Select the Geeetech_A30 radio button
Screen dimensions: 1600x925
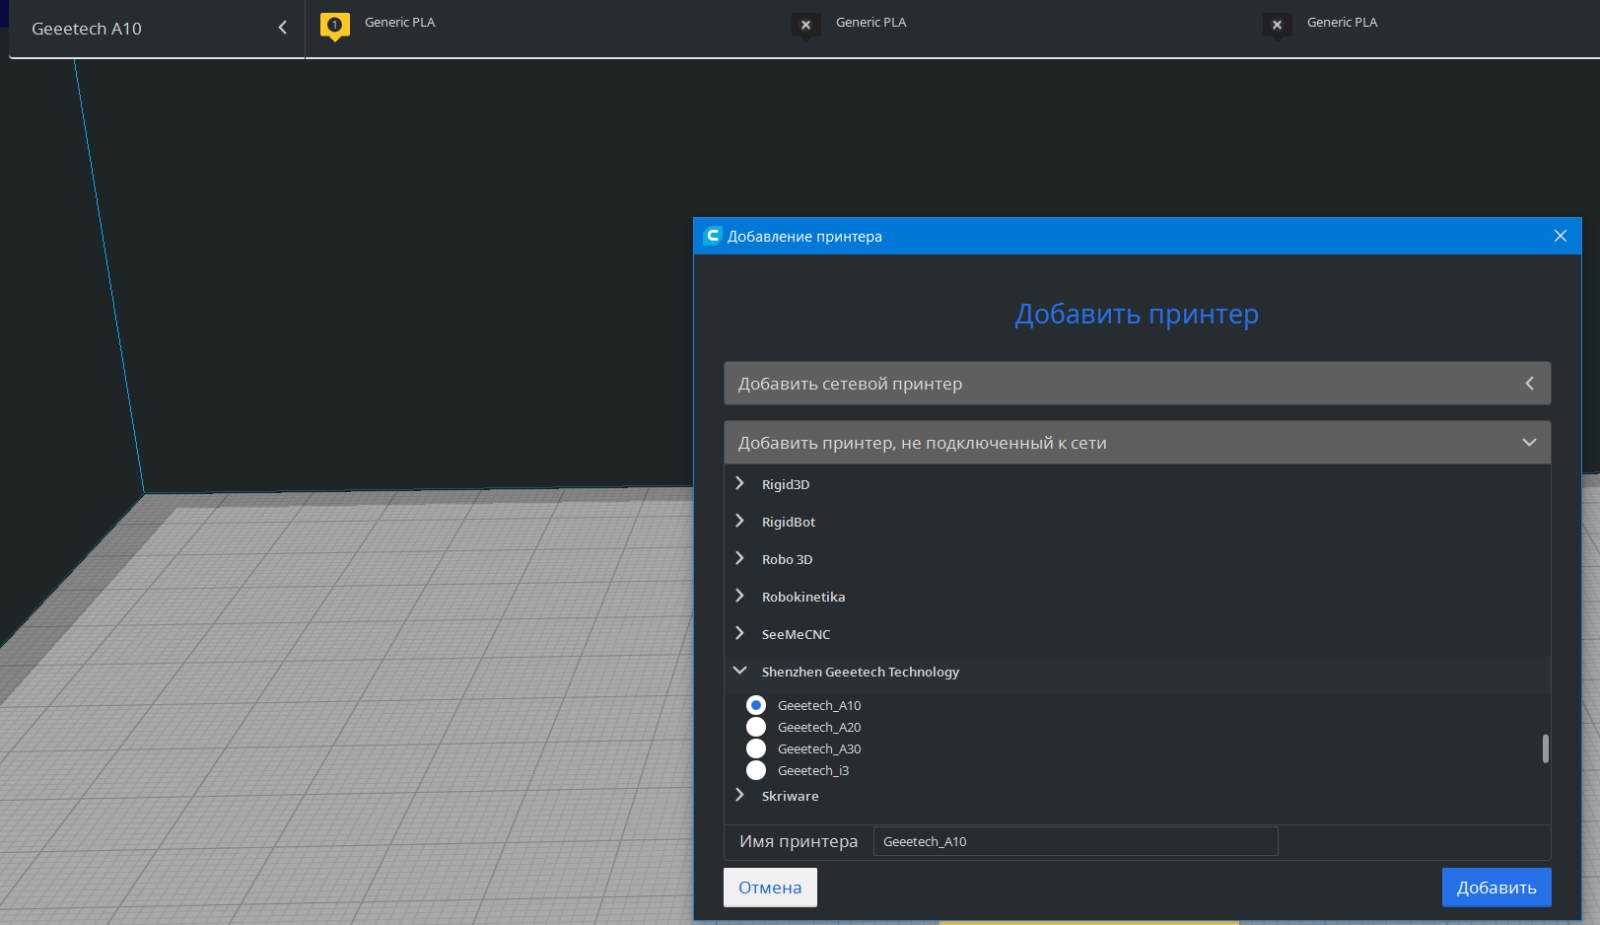(x=756, y=749)
